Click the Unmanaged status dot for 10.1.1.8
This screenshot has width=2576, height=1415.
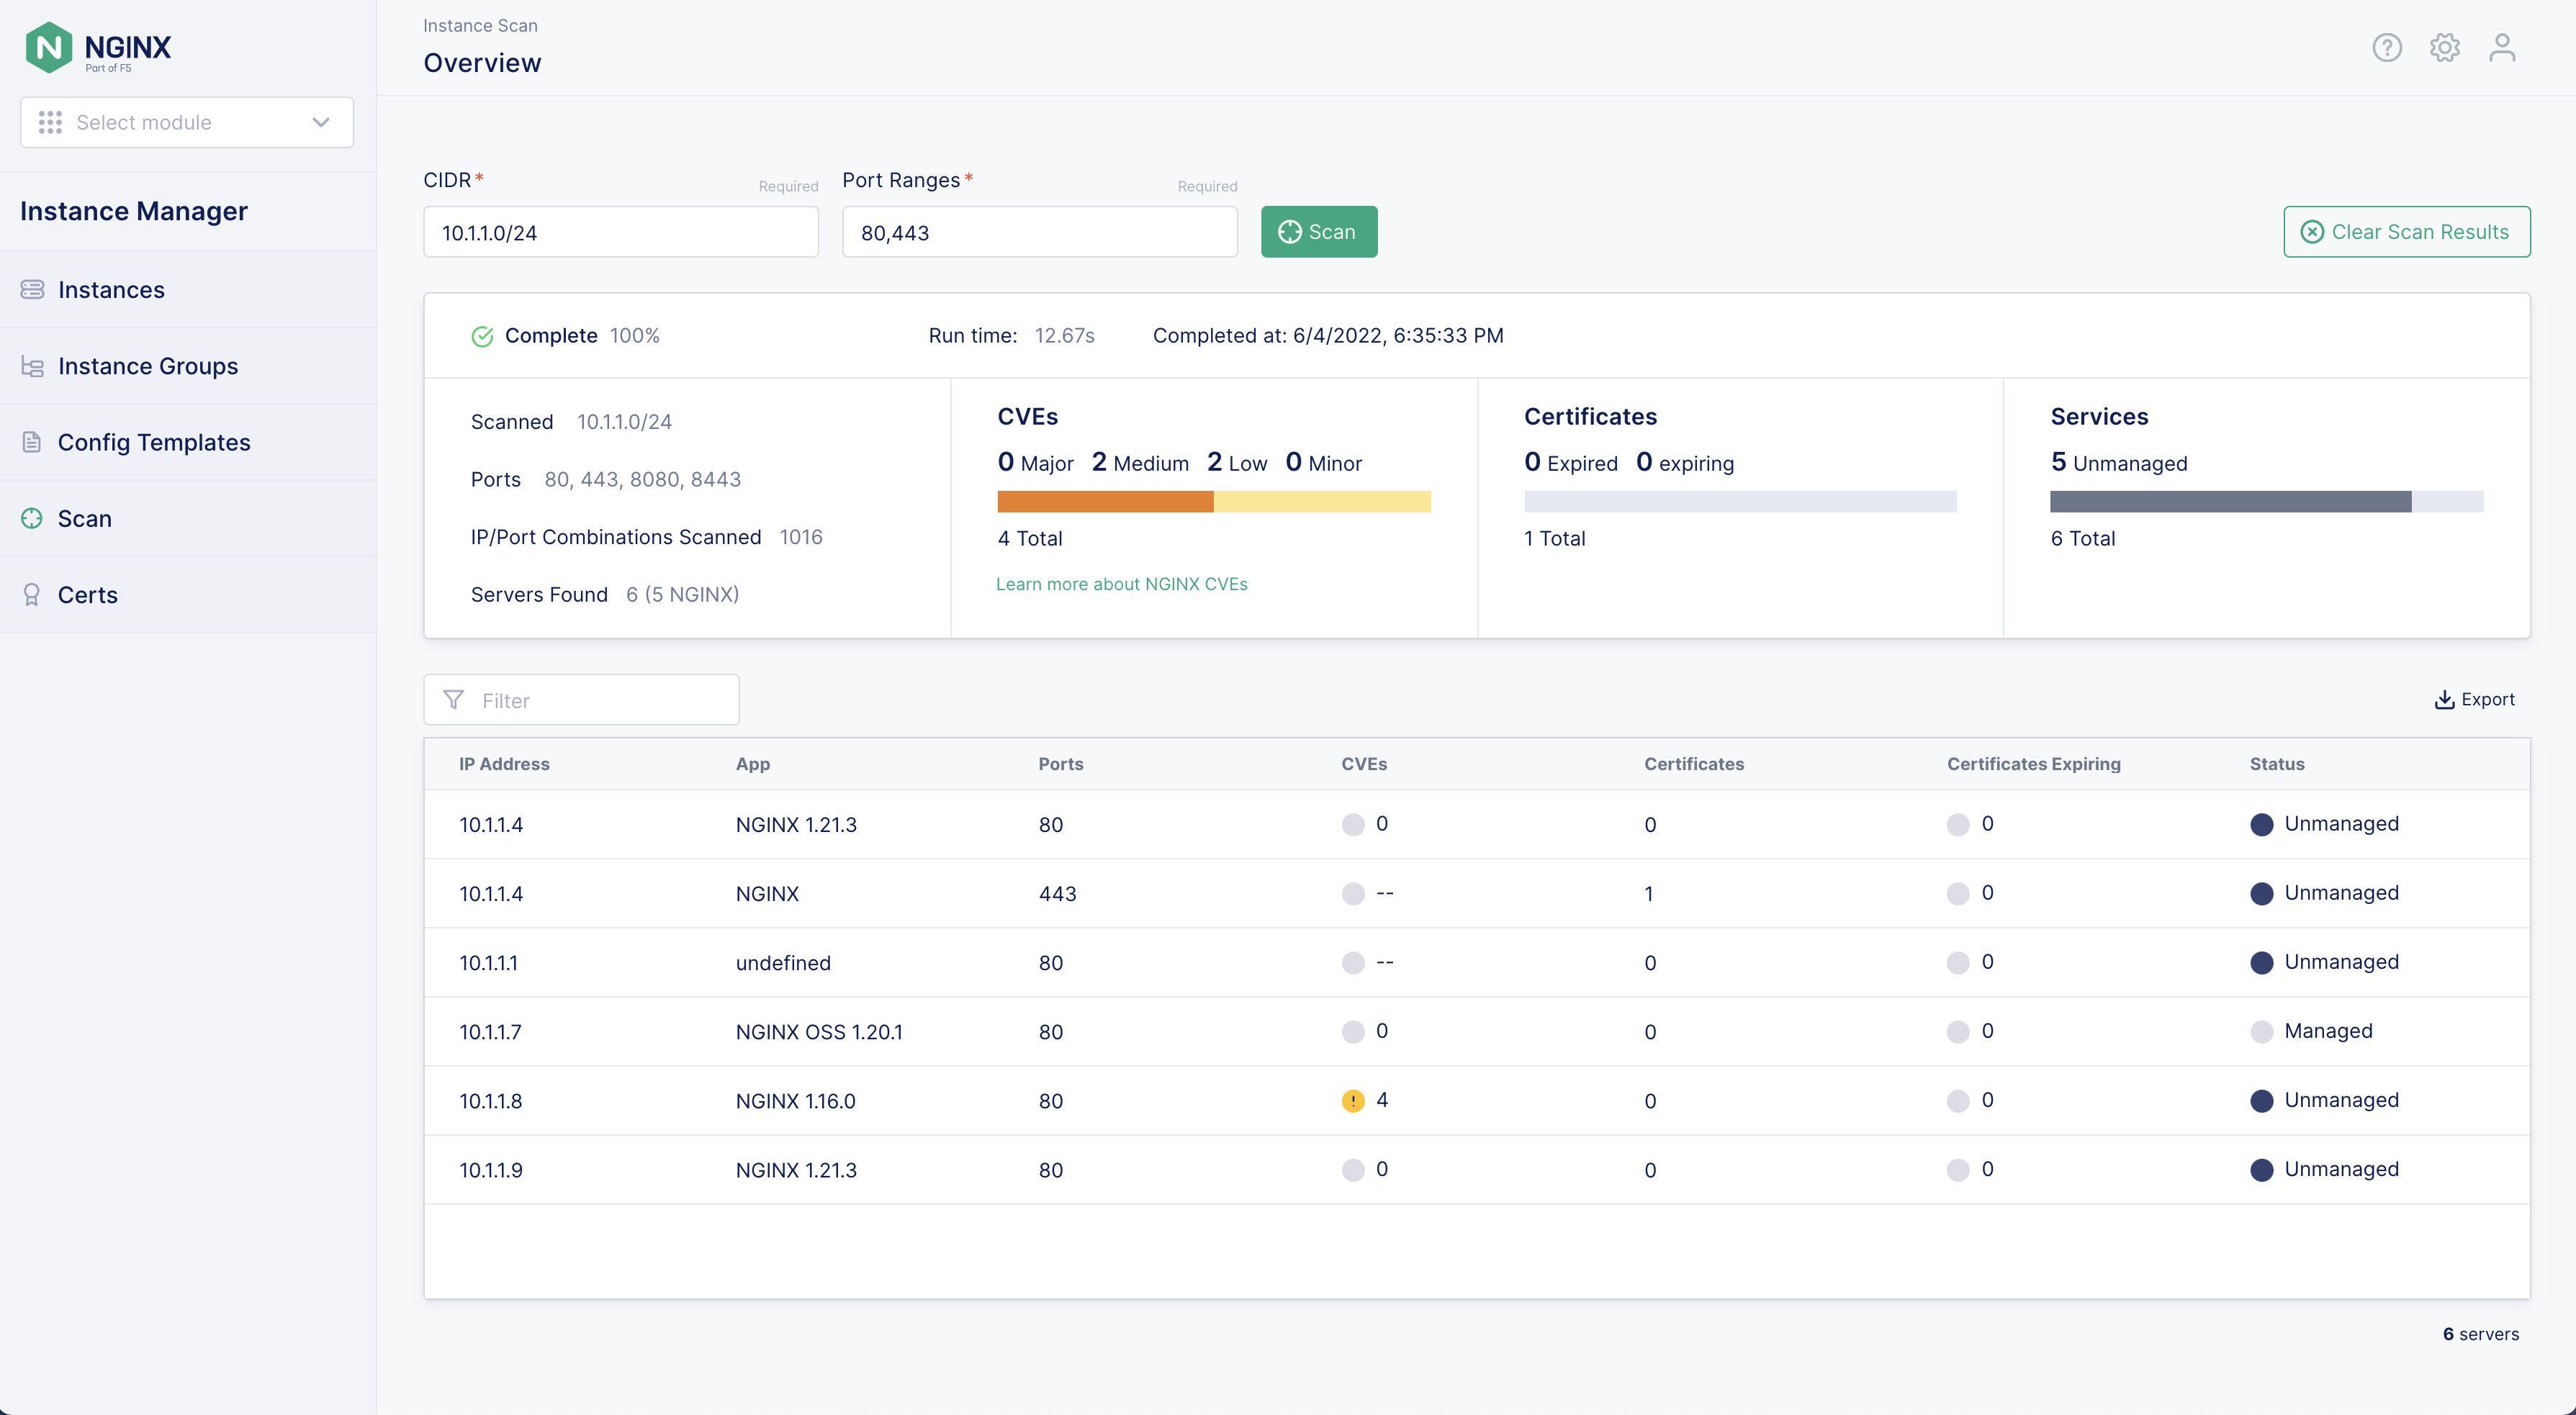click(x=2261, y=1101)
